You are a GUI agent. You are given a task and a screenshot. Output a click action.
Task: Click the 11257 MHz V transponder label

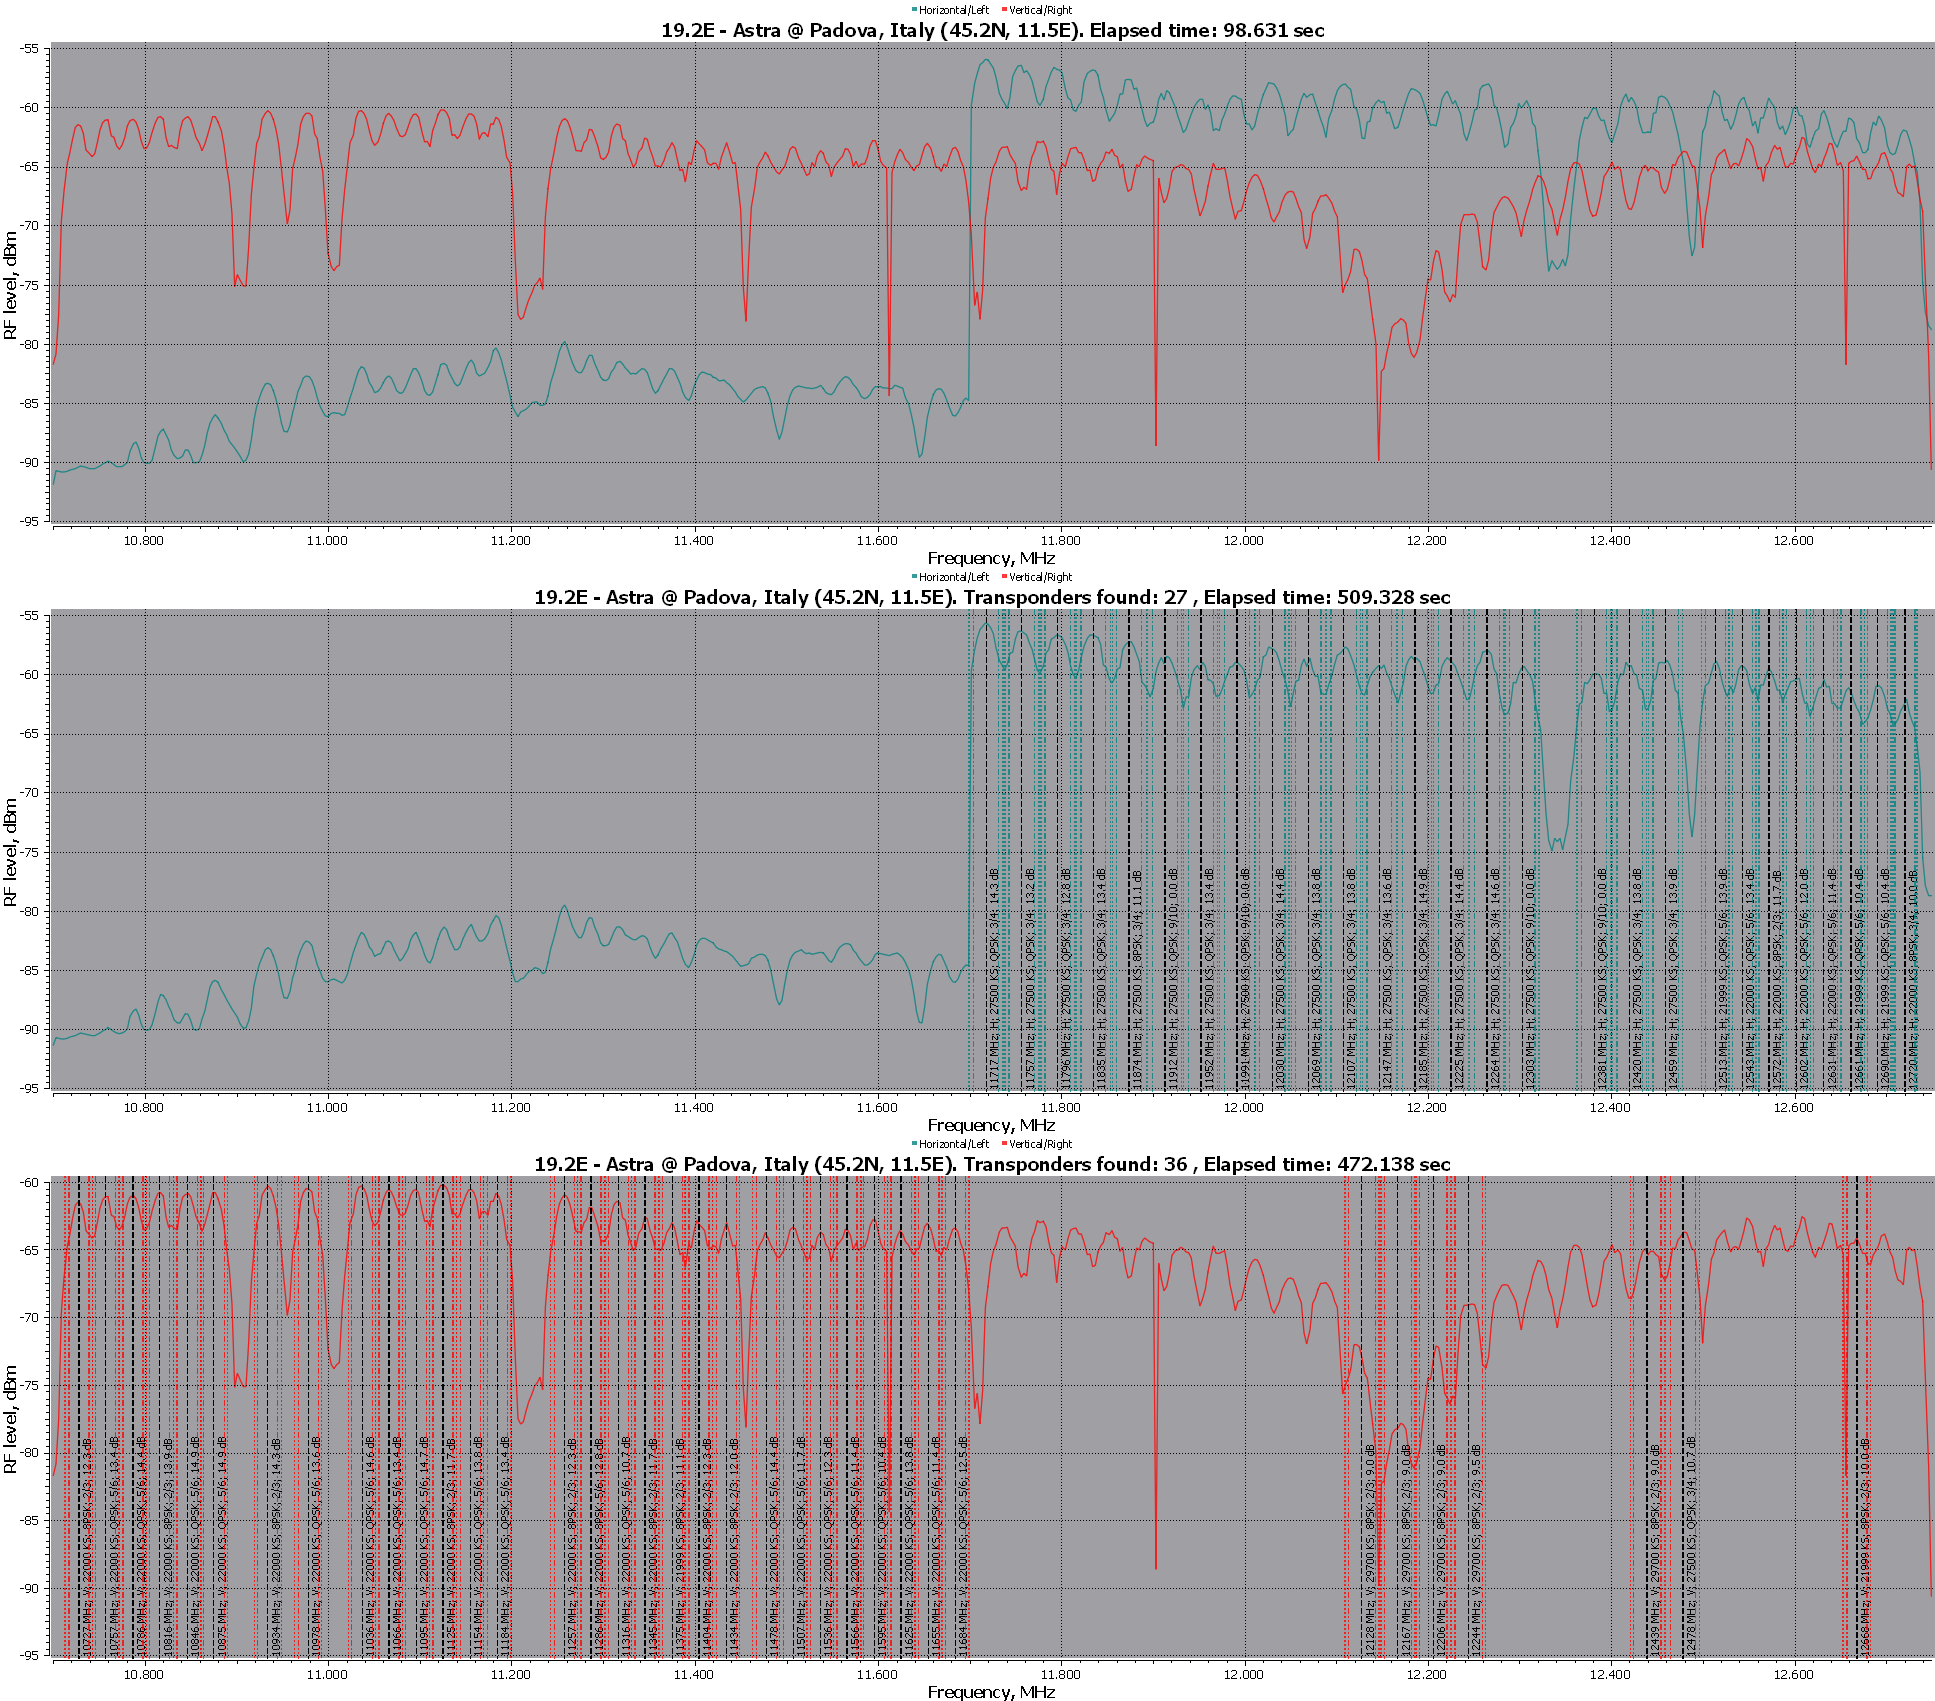572,1546
